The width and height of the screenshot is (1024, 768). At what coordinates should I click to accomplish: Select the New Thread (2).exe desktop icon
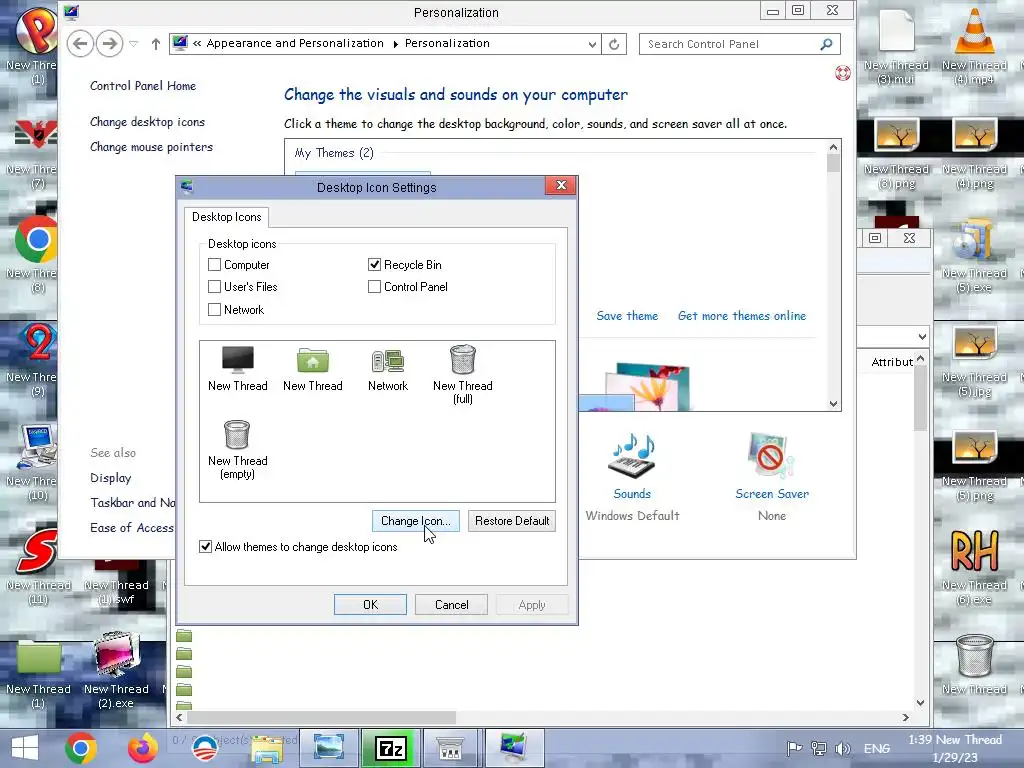116,671
